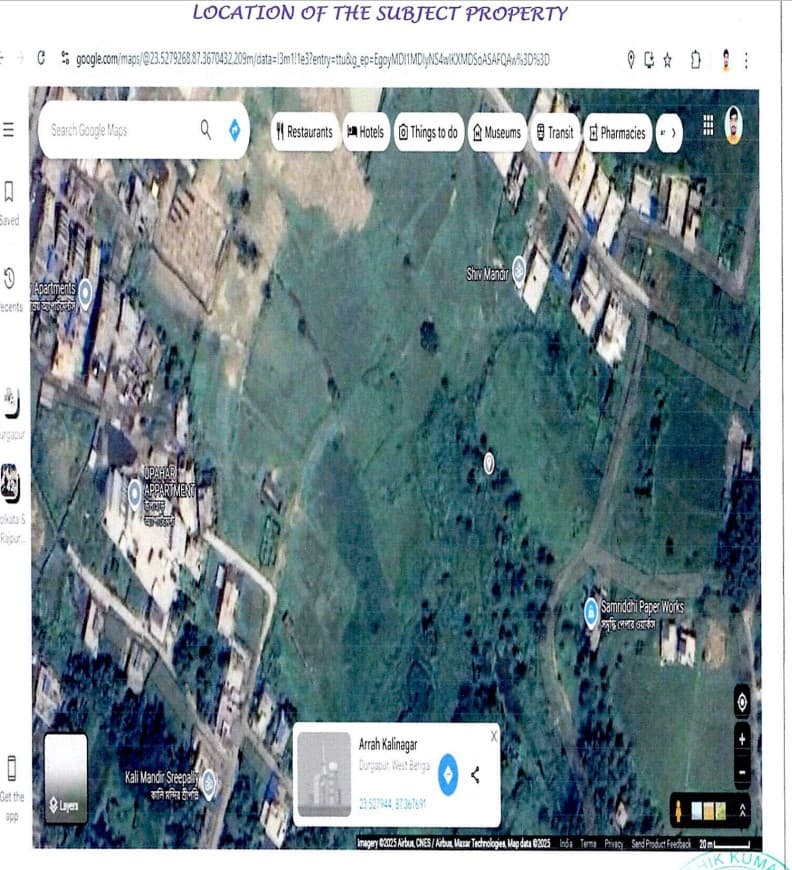792x870 pixels.
Task: Open the hamburger menu icon
Action: click(x=8, y=130)
